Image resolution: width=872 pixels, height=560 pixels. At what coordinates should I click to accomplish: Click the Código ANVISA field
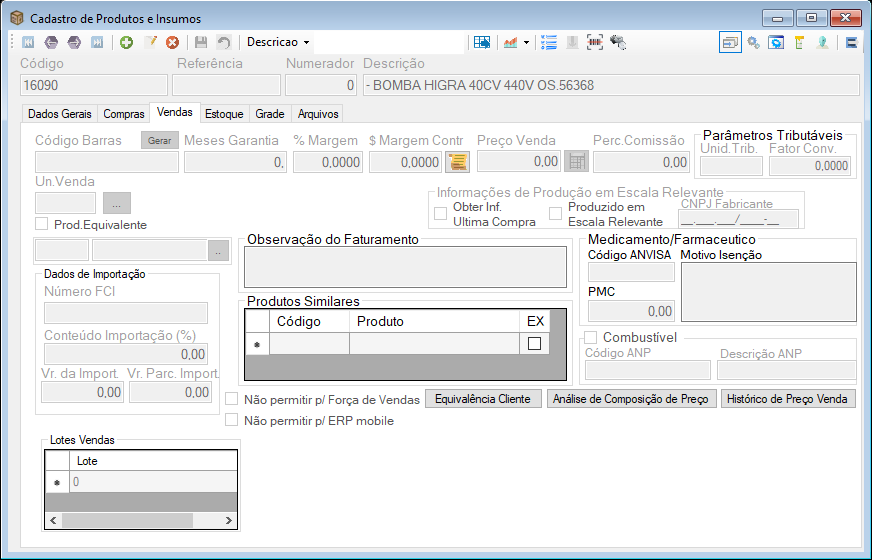click(631, 272)
